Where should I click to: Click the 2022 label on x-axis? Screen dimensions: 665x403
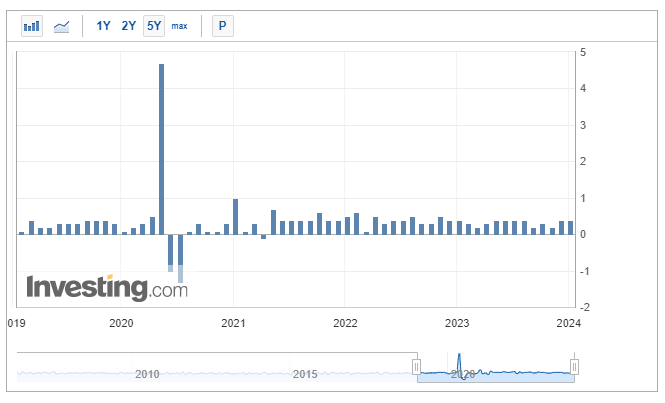(x=345, y=323)
